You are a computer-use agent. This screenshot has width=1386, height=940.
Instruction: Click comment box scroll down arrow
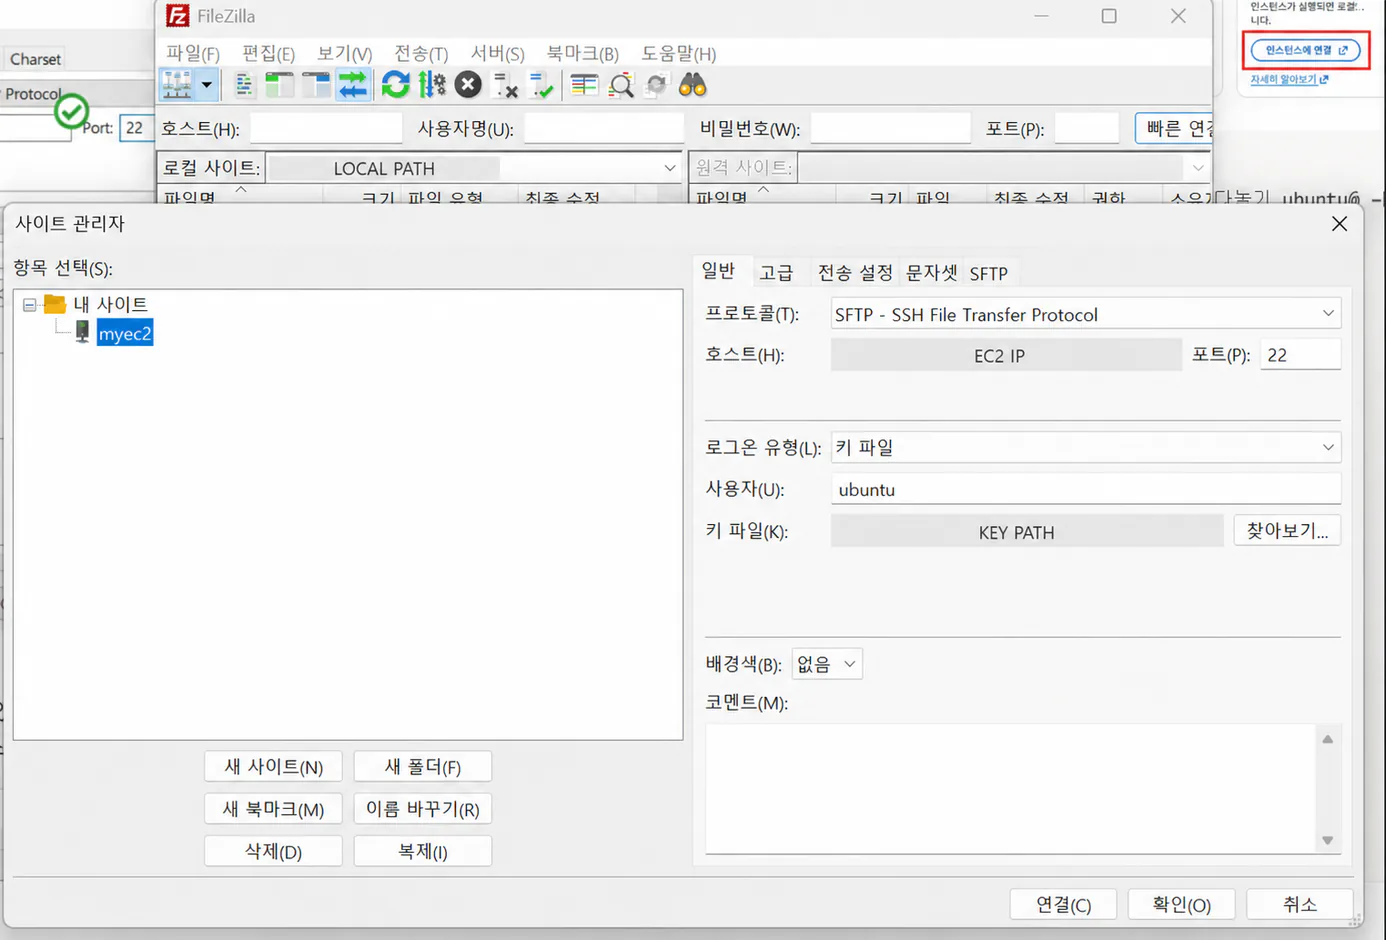(1328, 840)
